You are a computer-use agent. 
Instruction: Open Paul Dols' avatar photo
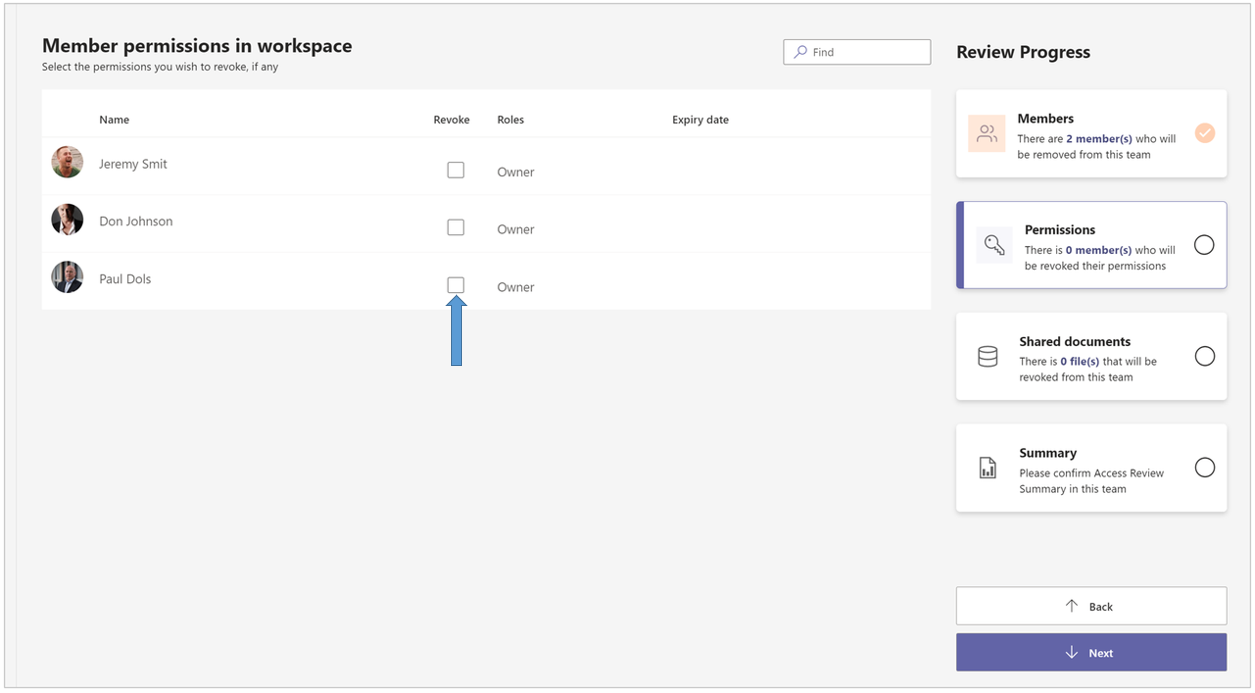(x=67, y=277)
